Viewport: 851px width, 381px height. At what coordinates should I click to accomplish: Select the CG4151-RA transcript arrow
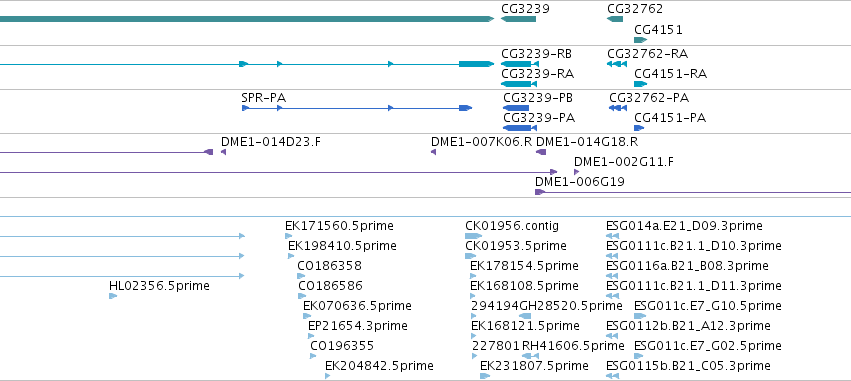[640, 84]
